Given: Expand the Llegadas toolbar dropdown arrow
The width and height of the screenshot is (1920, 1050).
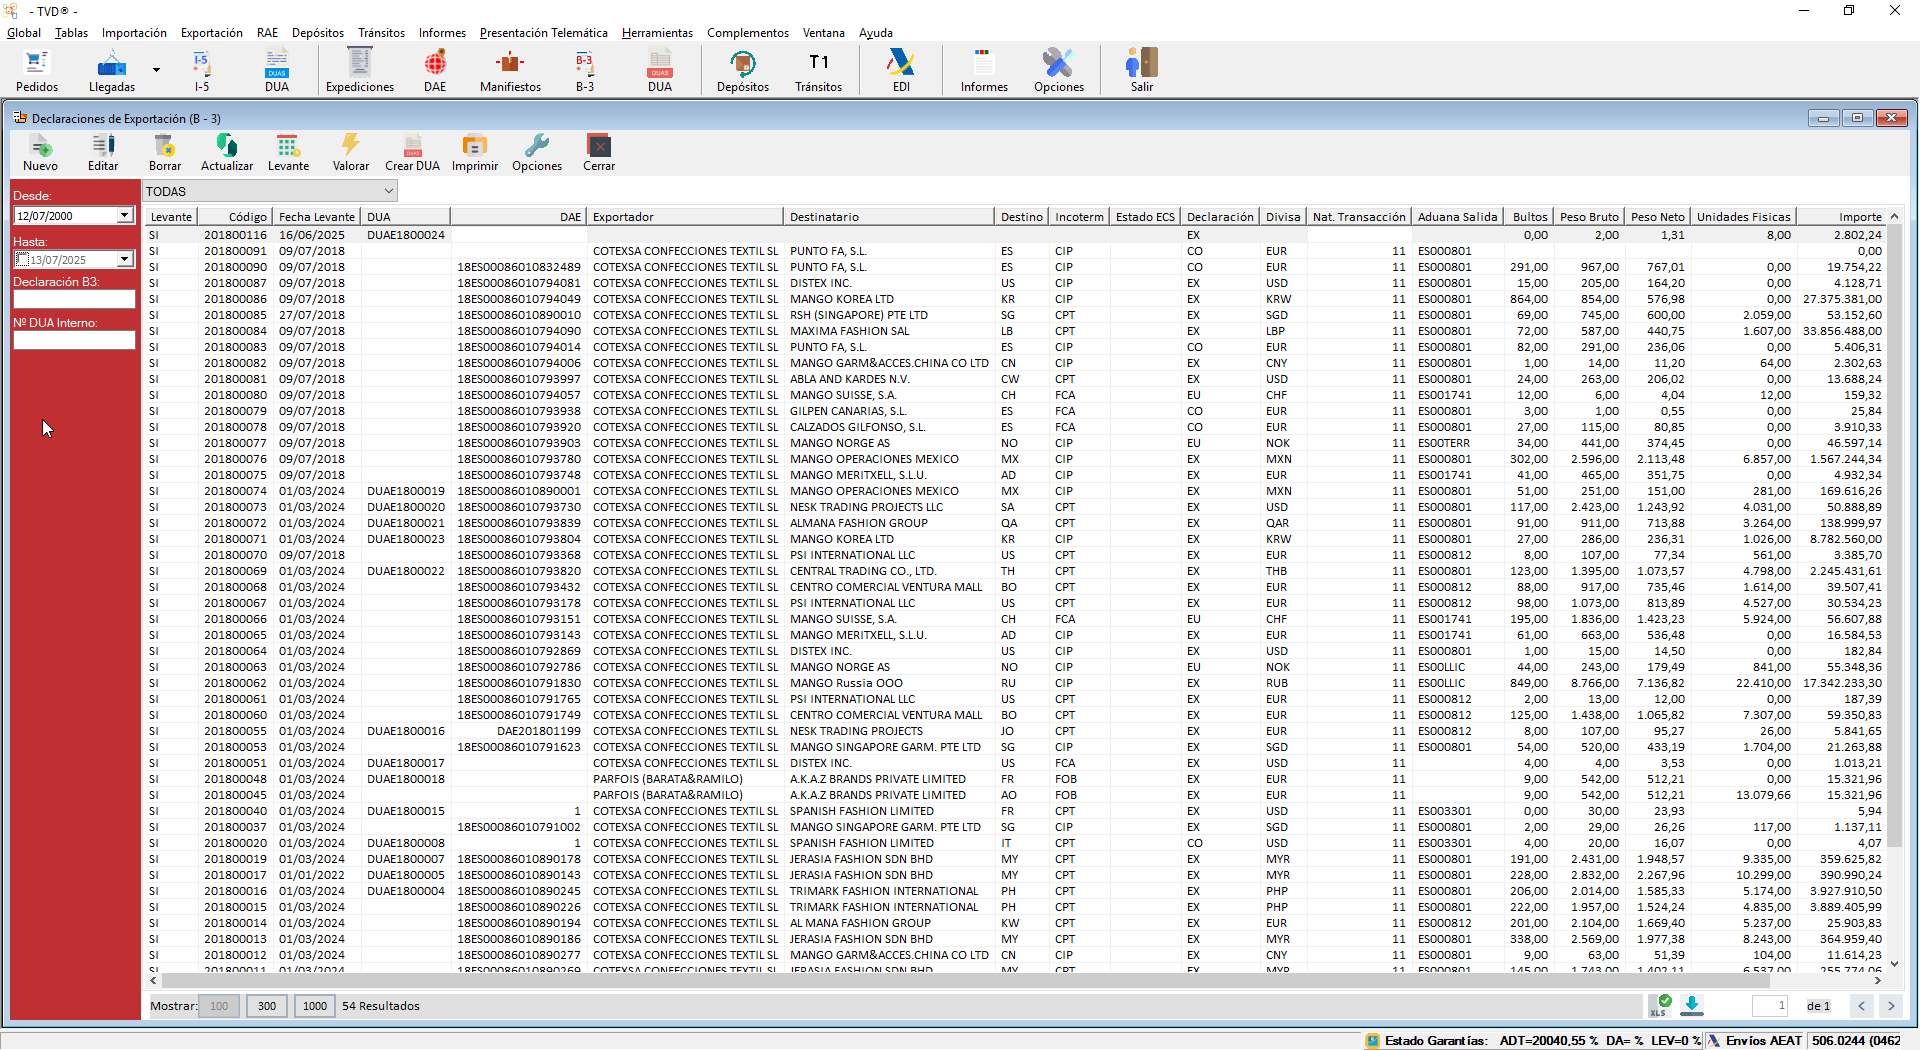Looking at the screenshot, I should 156,70.
